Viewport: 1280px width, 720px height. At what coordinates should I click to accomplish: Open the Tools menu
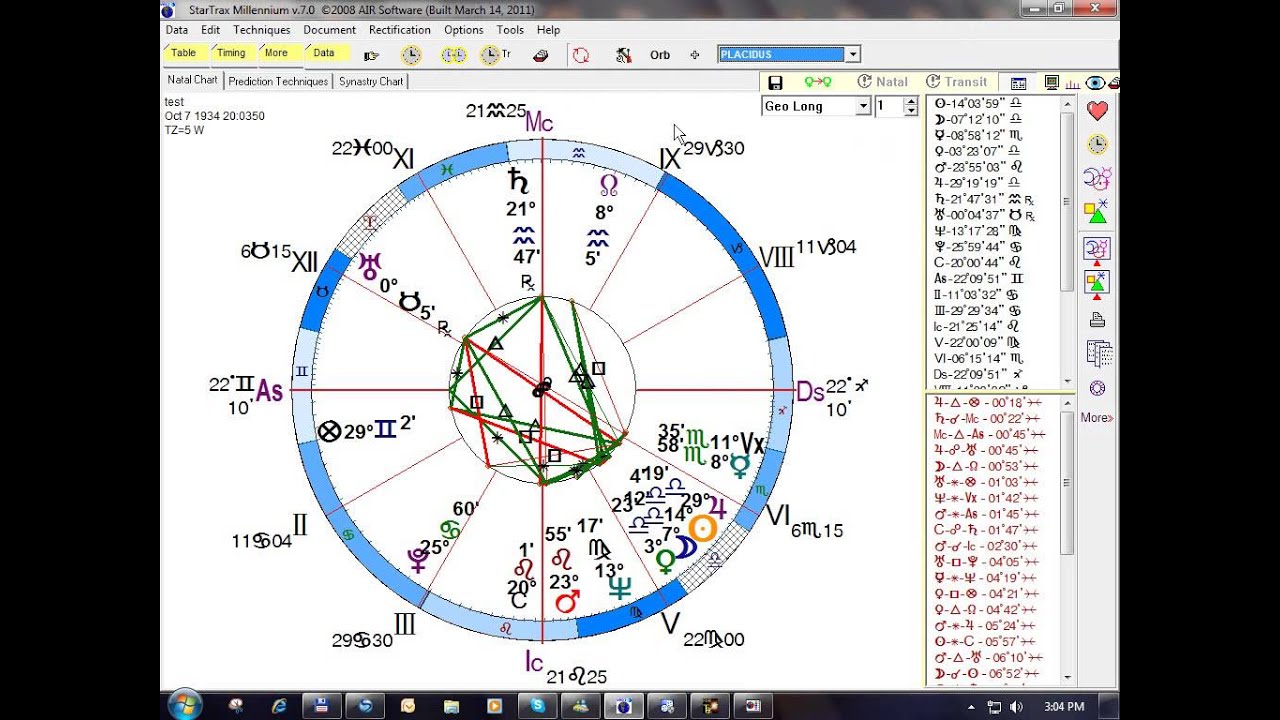pyautogui.click(x=510, y=30)
